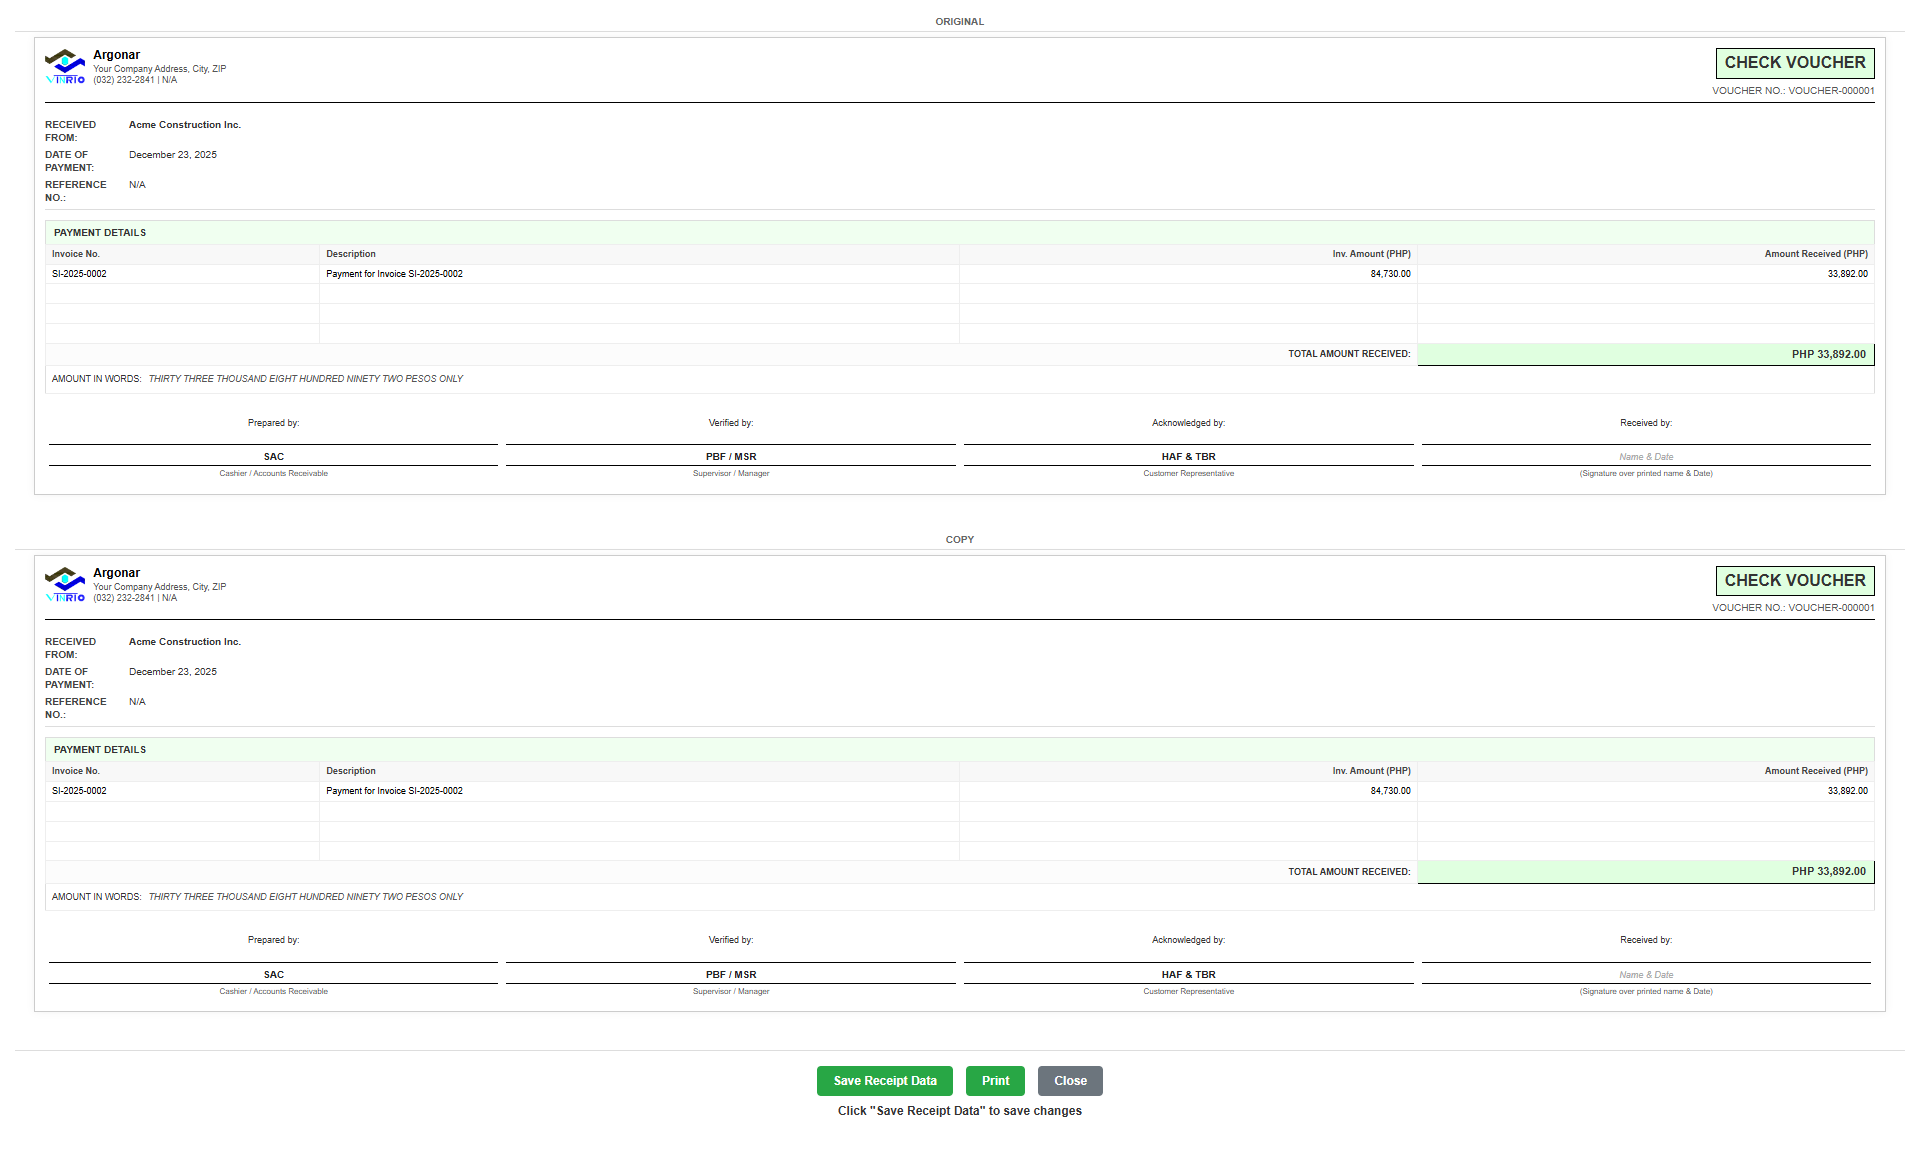1920x1150 pixels.
Task: Click the Print button
Action: [x=995, y=1080]
